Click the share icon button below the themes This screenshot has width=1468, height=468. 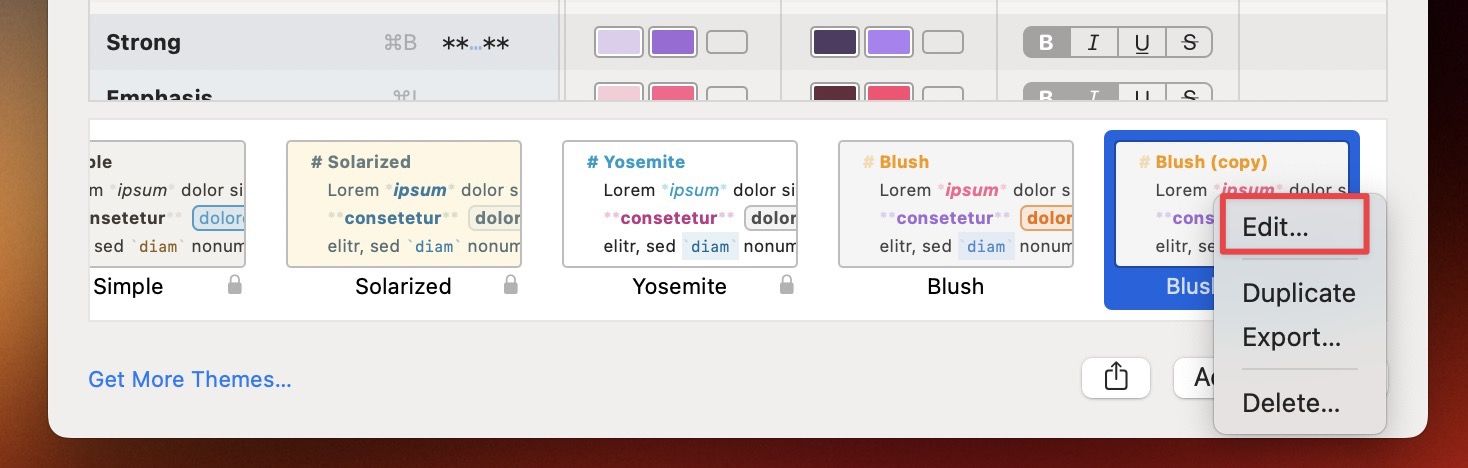1116,377
